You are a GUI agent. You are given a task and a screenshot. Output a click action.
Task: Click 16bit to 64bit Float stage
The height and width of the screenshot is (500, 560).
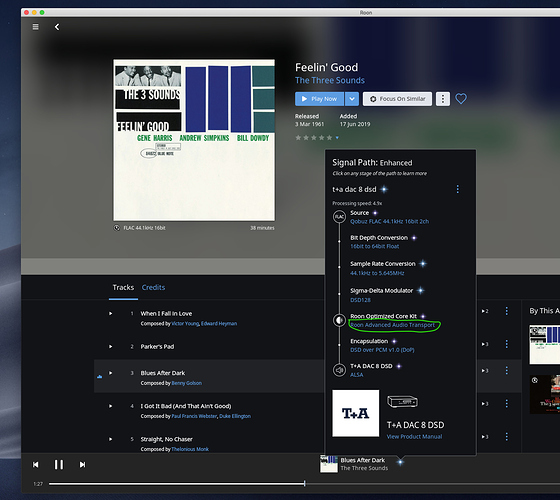click(375, 246)
